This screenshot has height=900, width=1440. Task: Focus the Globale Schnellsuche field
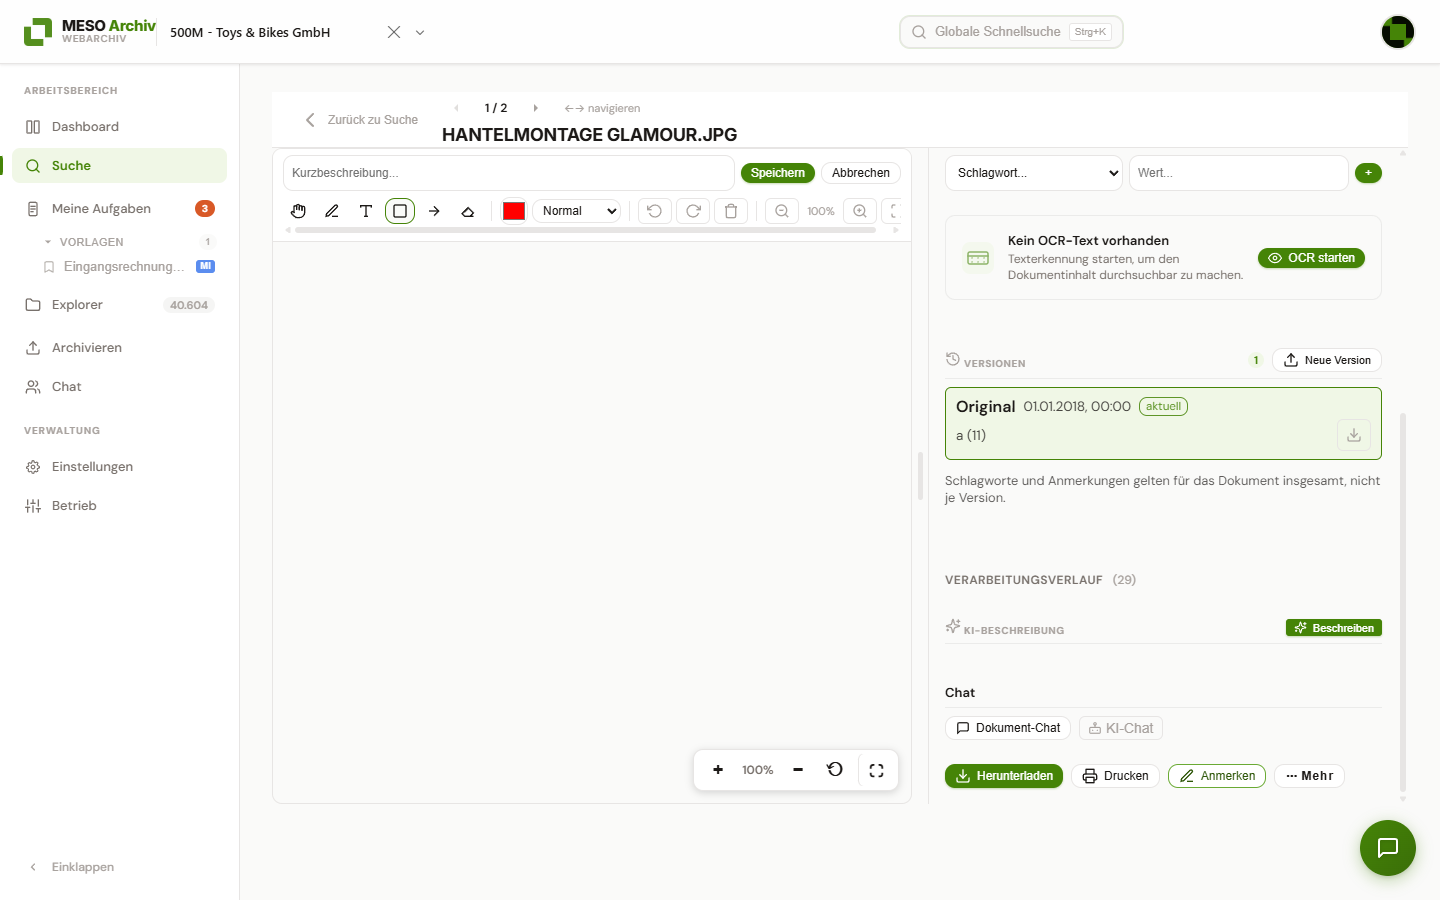(1011, 32)
